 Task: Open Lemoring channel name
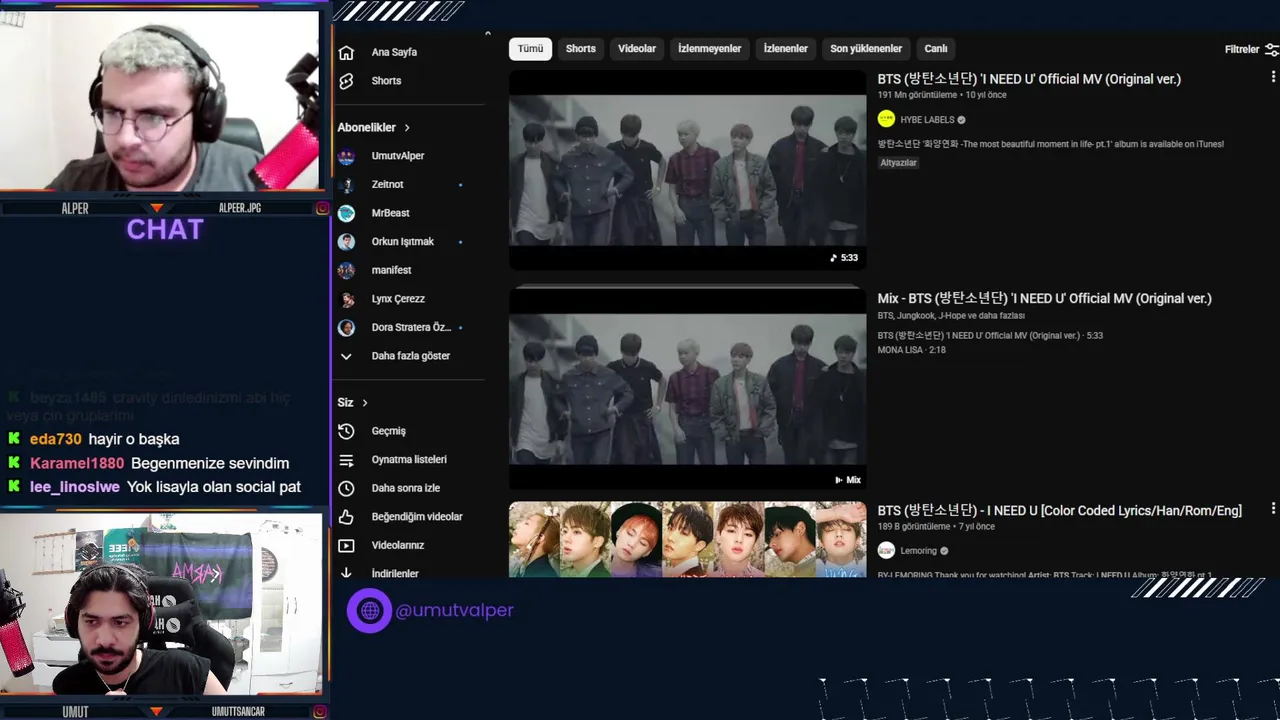coord(918,551)
